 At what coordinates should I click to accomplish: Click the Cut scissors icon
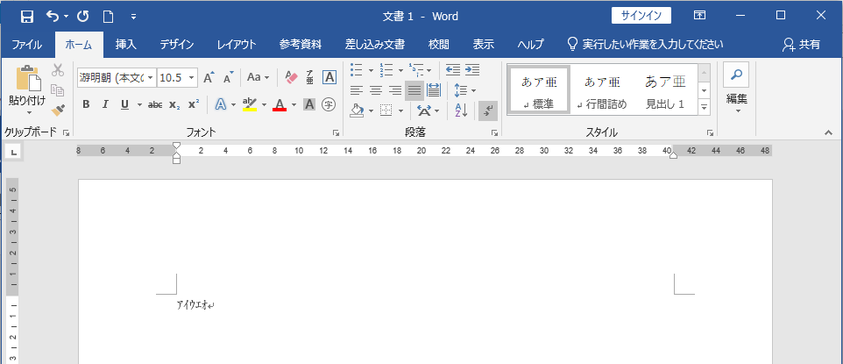point(58,70)
